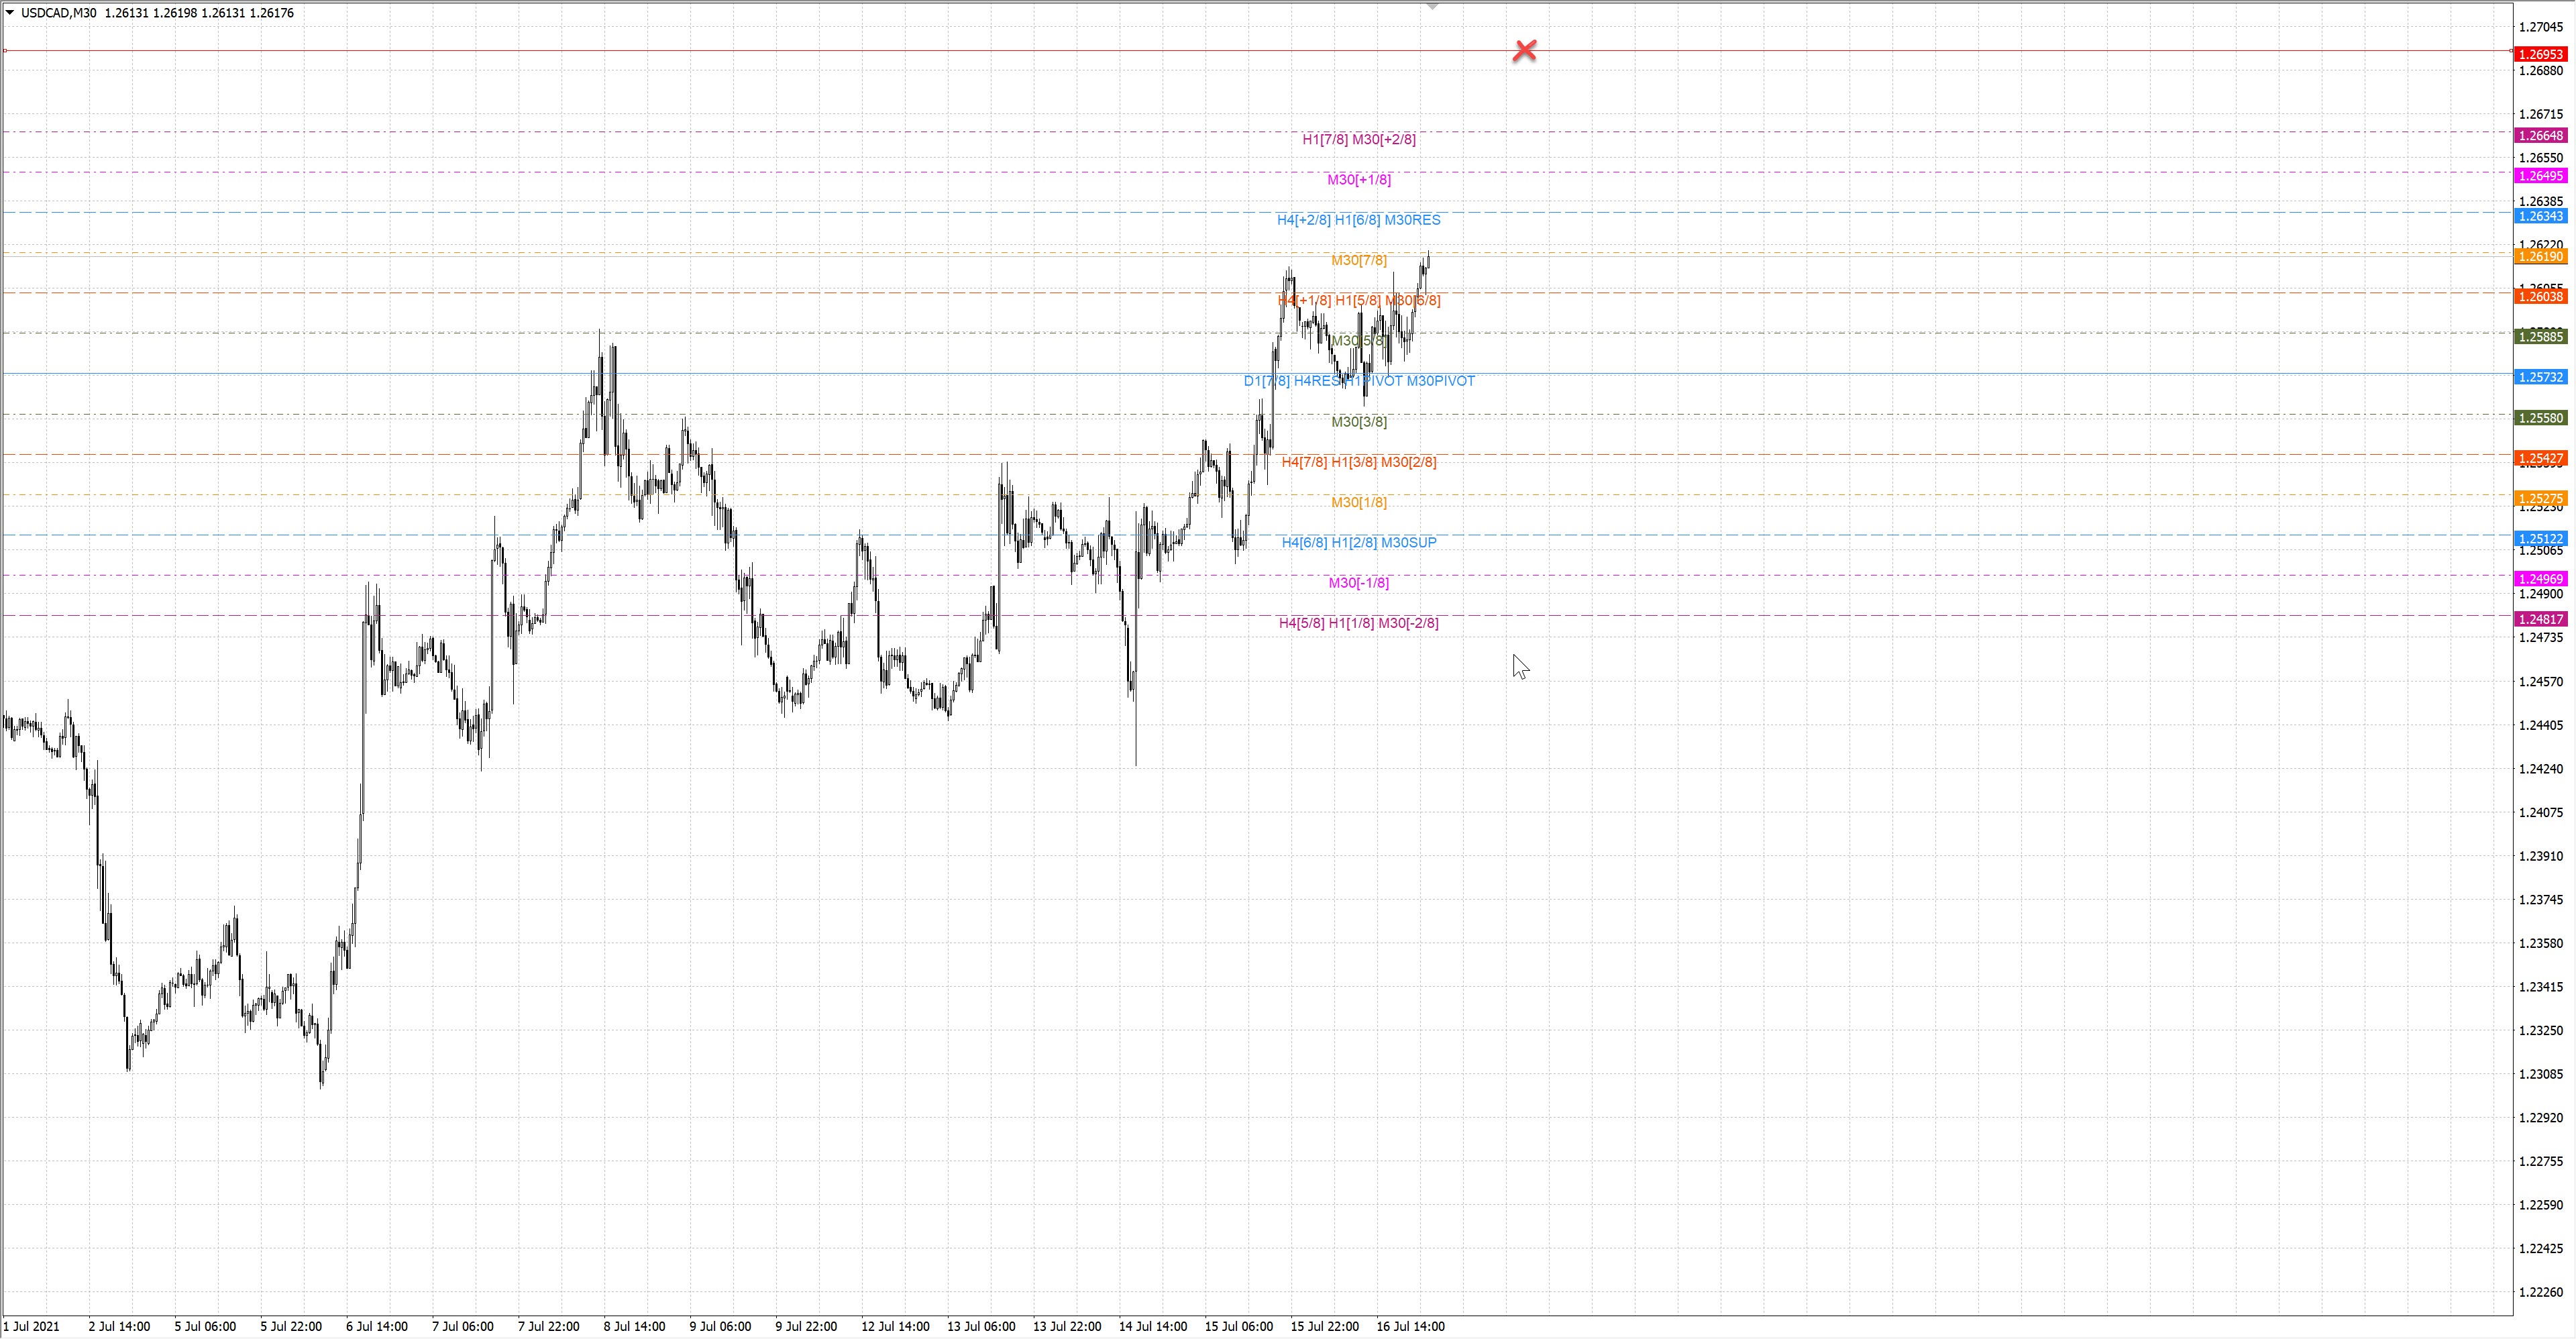Viewport: 2576px width, 1339px height.
Task: Click the H4[+2/8] H1[6/8] M30RES label
Action: [1358, 220]
